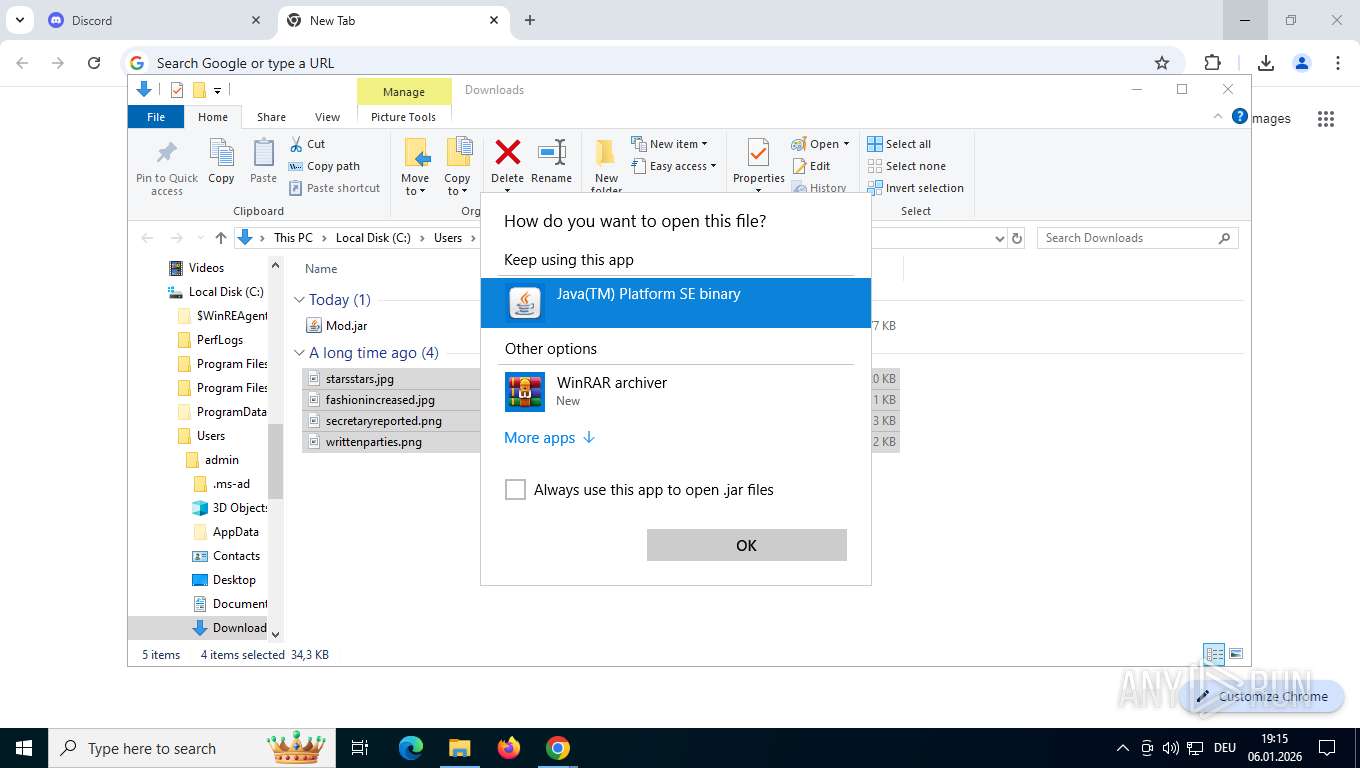Switch to the View ribbon tab

[327, 117]
